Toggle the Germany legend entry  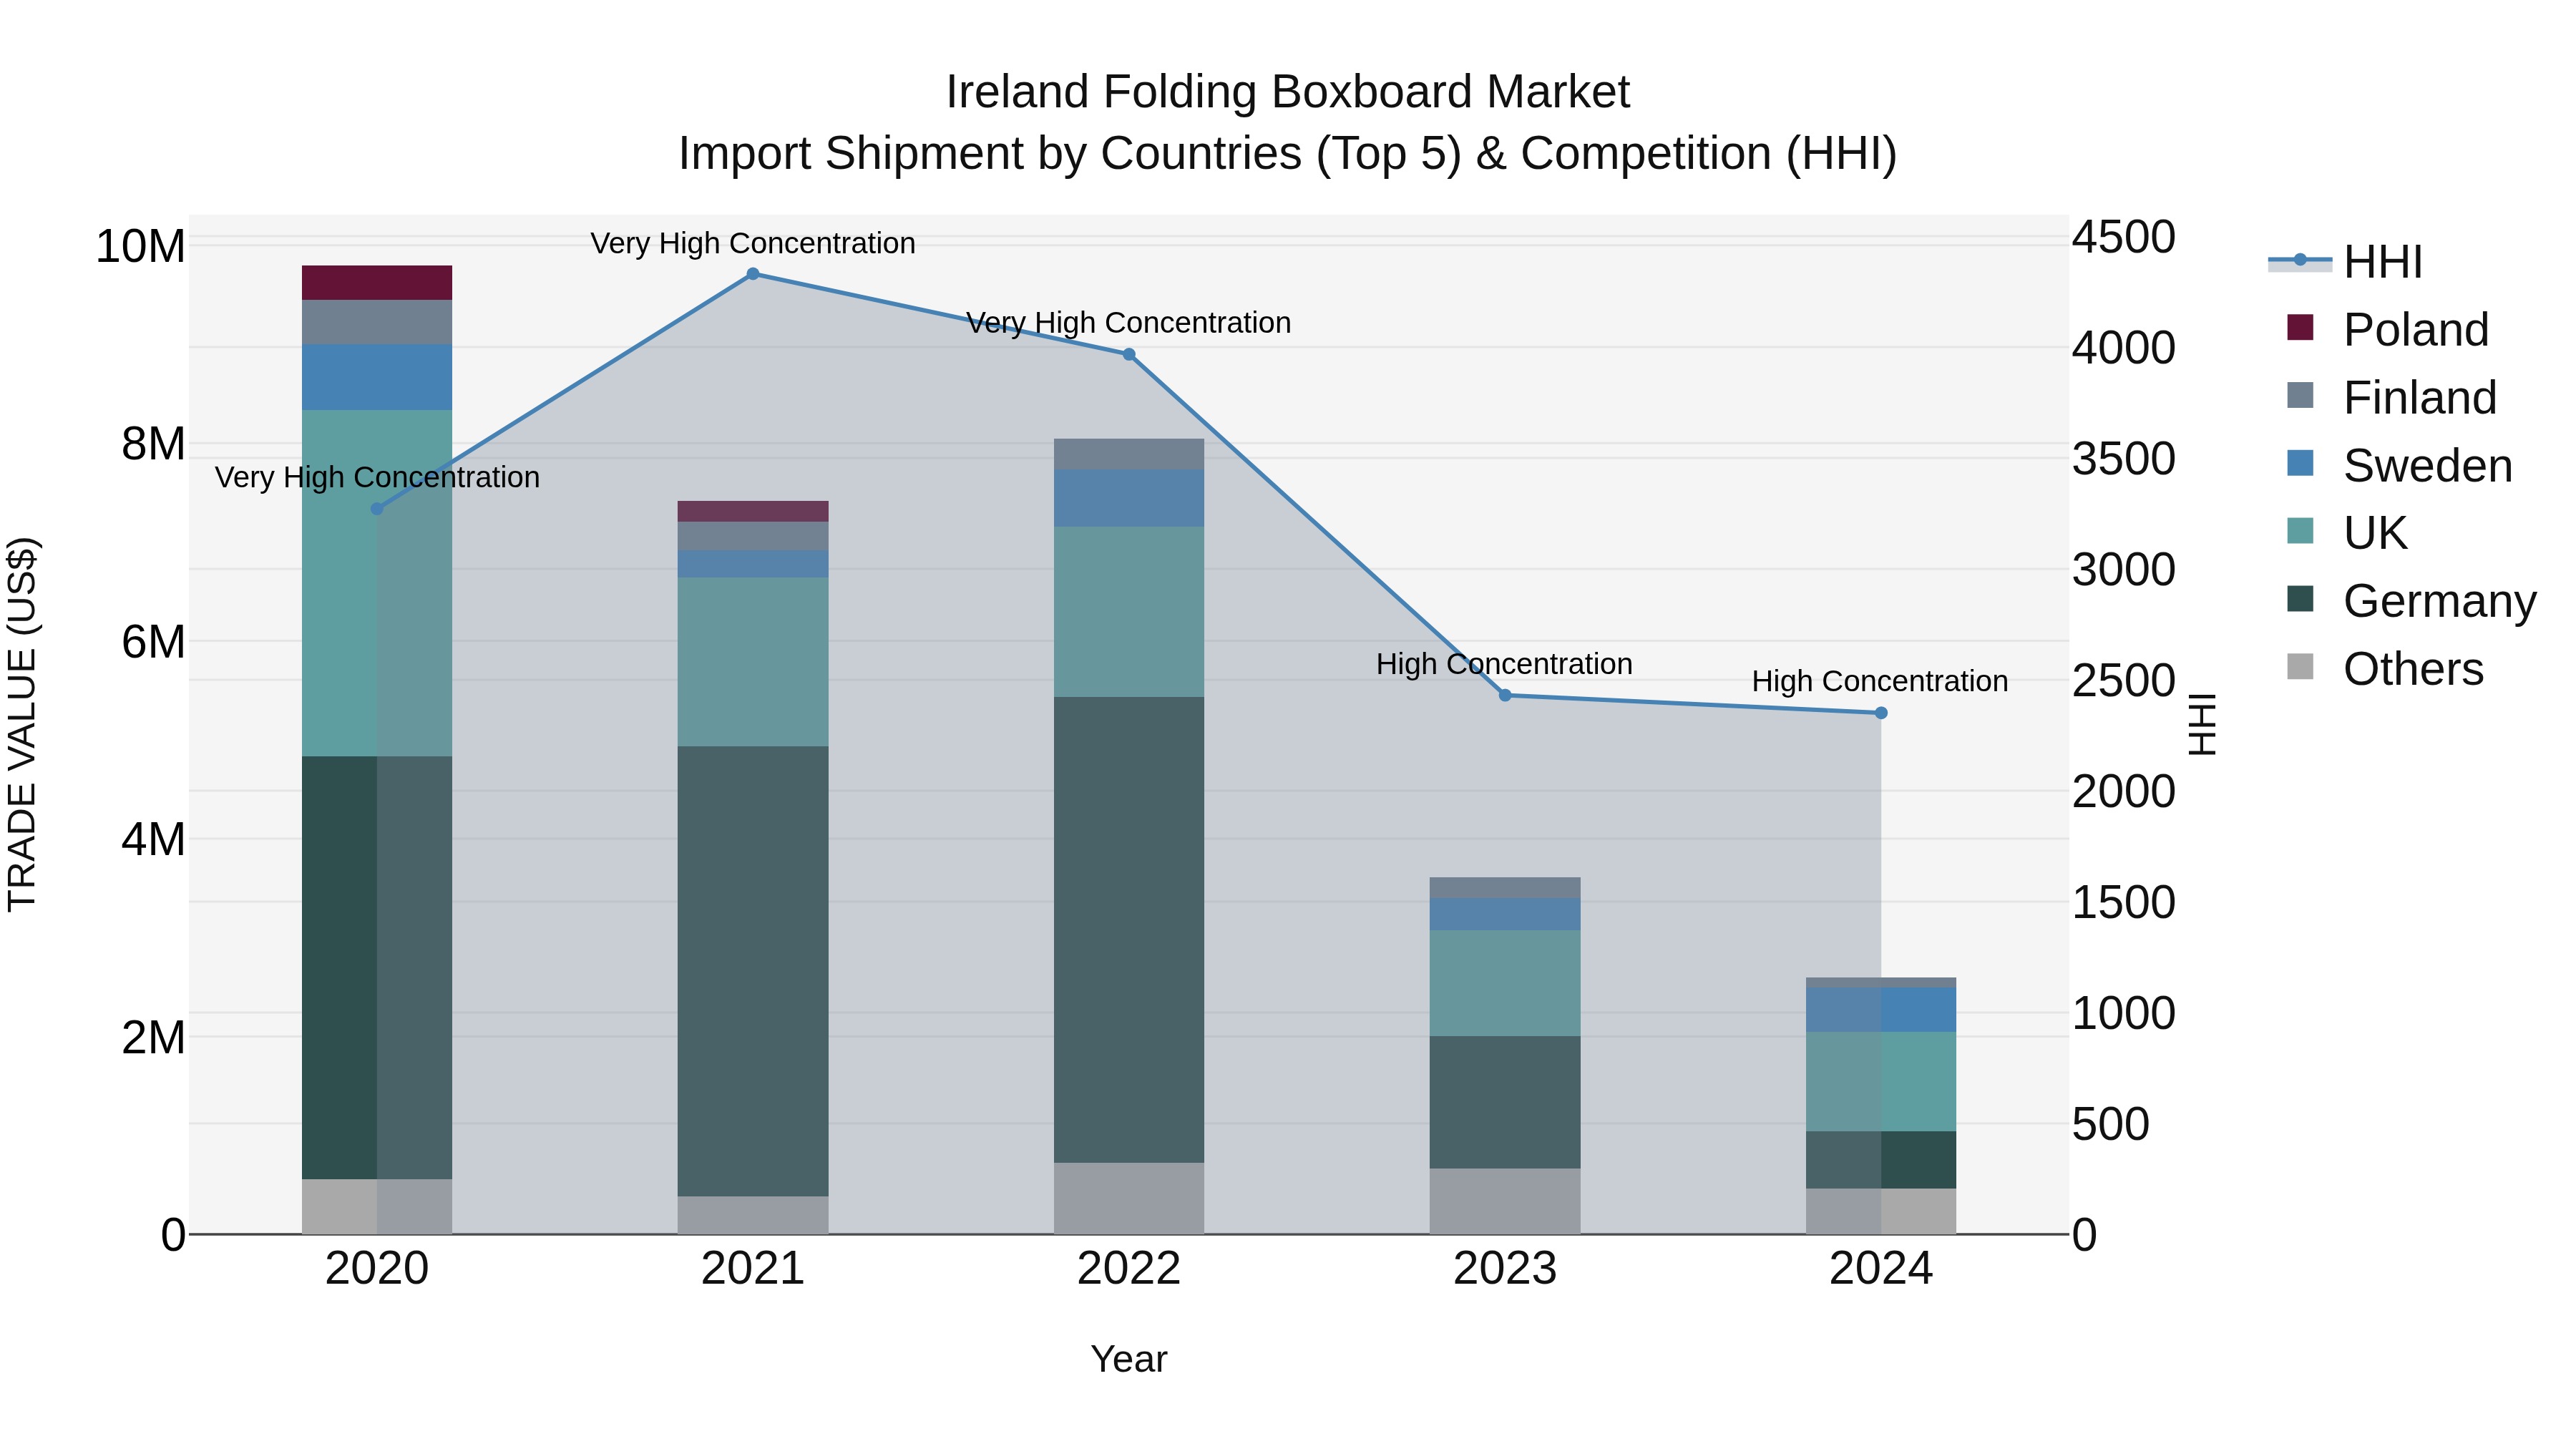(x=2412, y=601)
